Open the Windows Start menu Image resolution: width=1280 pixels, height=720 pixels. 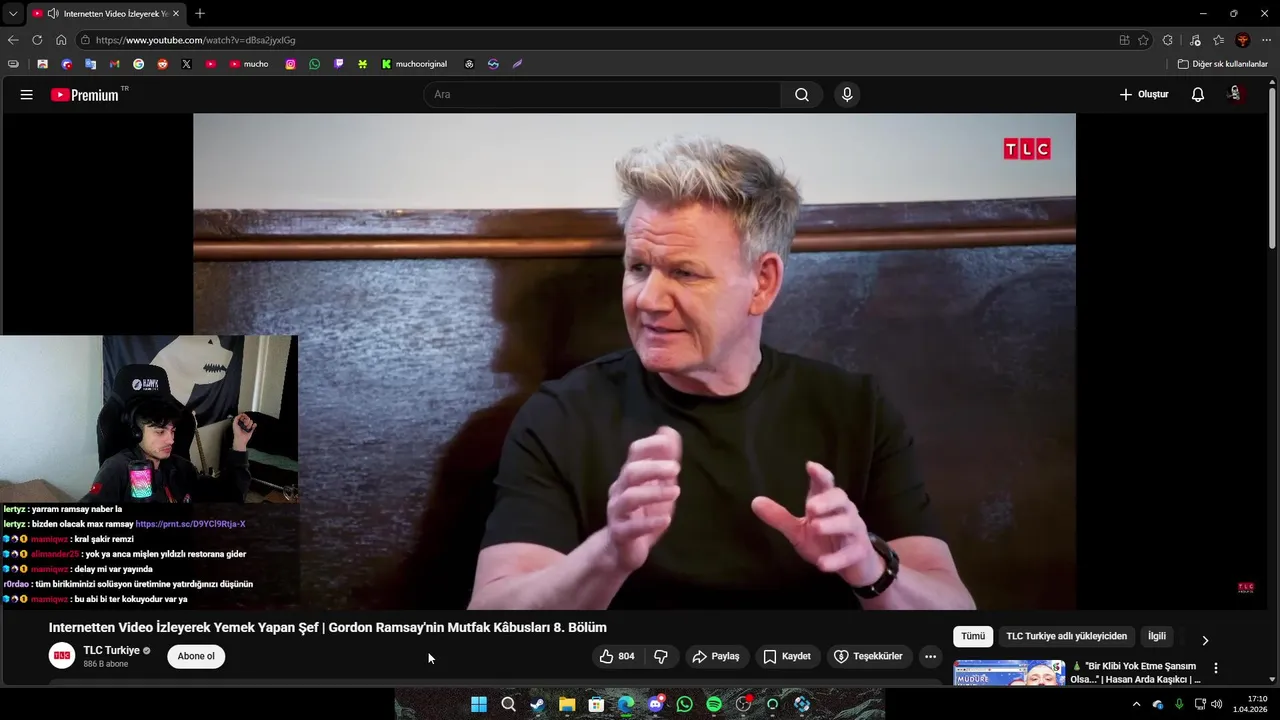tap(479, 704)
